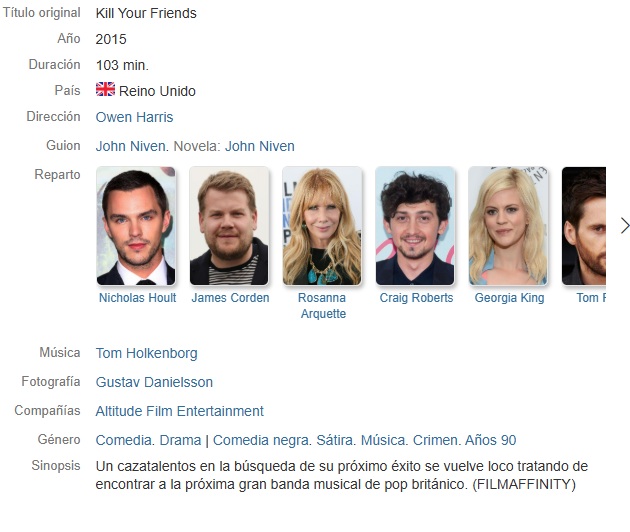The image size is (630, 532).
Task: Click the partially visible Tom cast photo
Action: [x=584, y=226]
